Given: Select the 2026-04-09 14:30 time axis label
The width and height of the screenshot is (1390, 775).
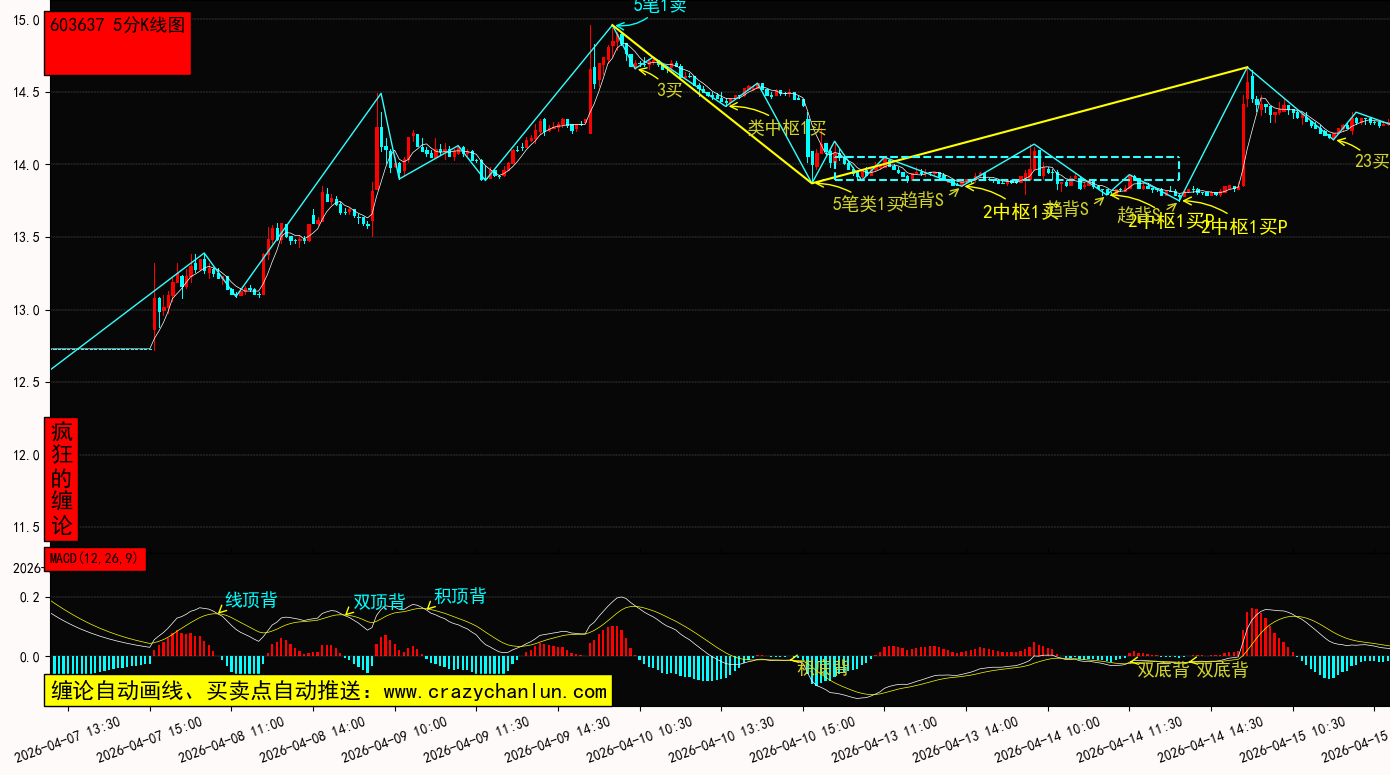Looking at the screenshot, I should coord(573,739).
